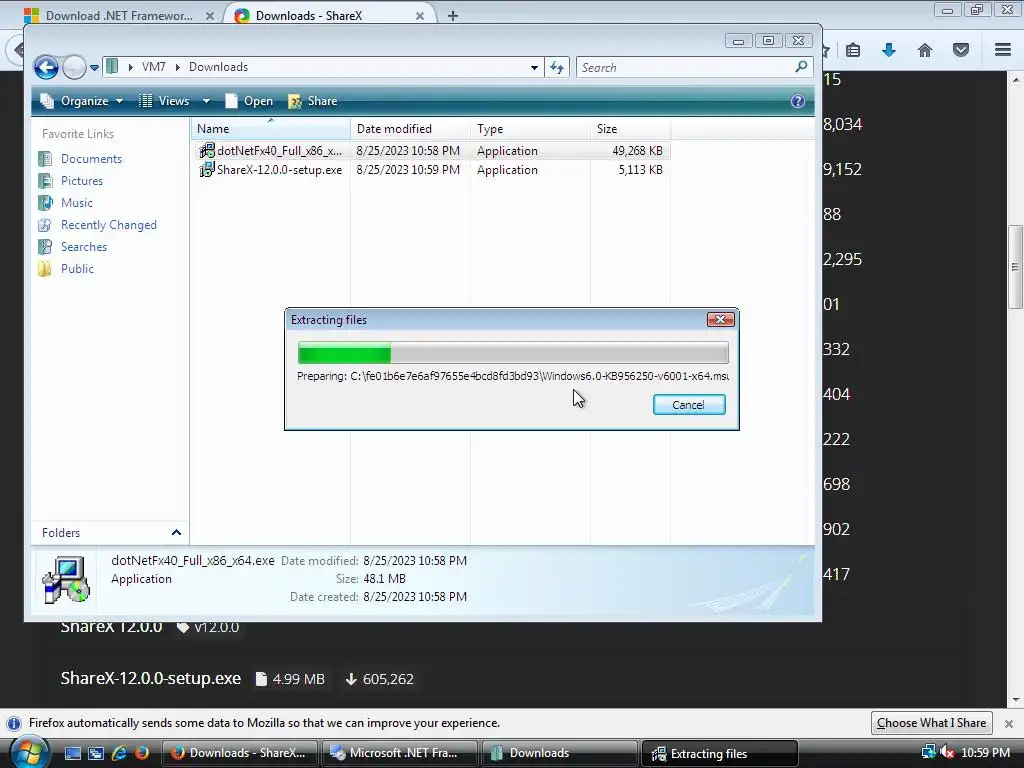Click the muted volume tray icon
The image size is (1024, 768).
(x=946, y=752)
